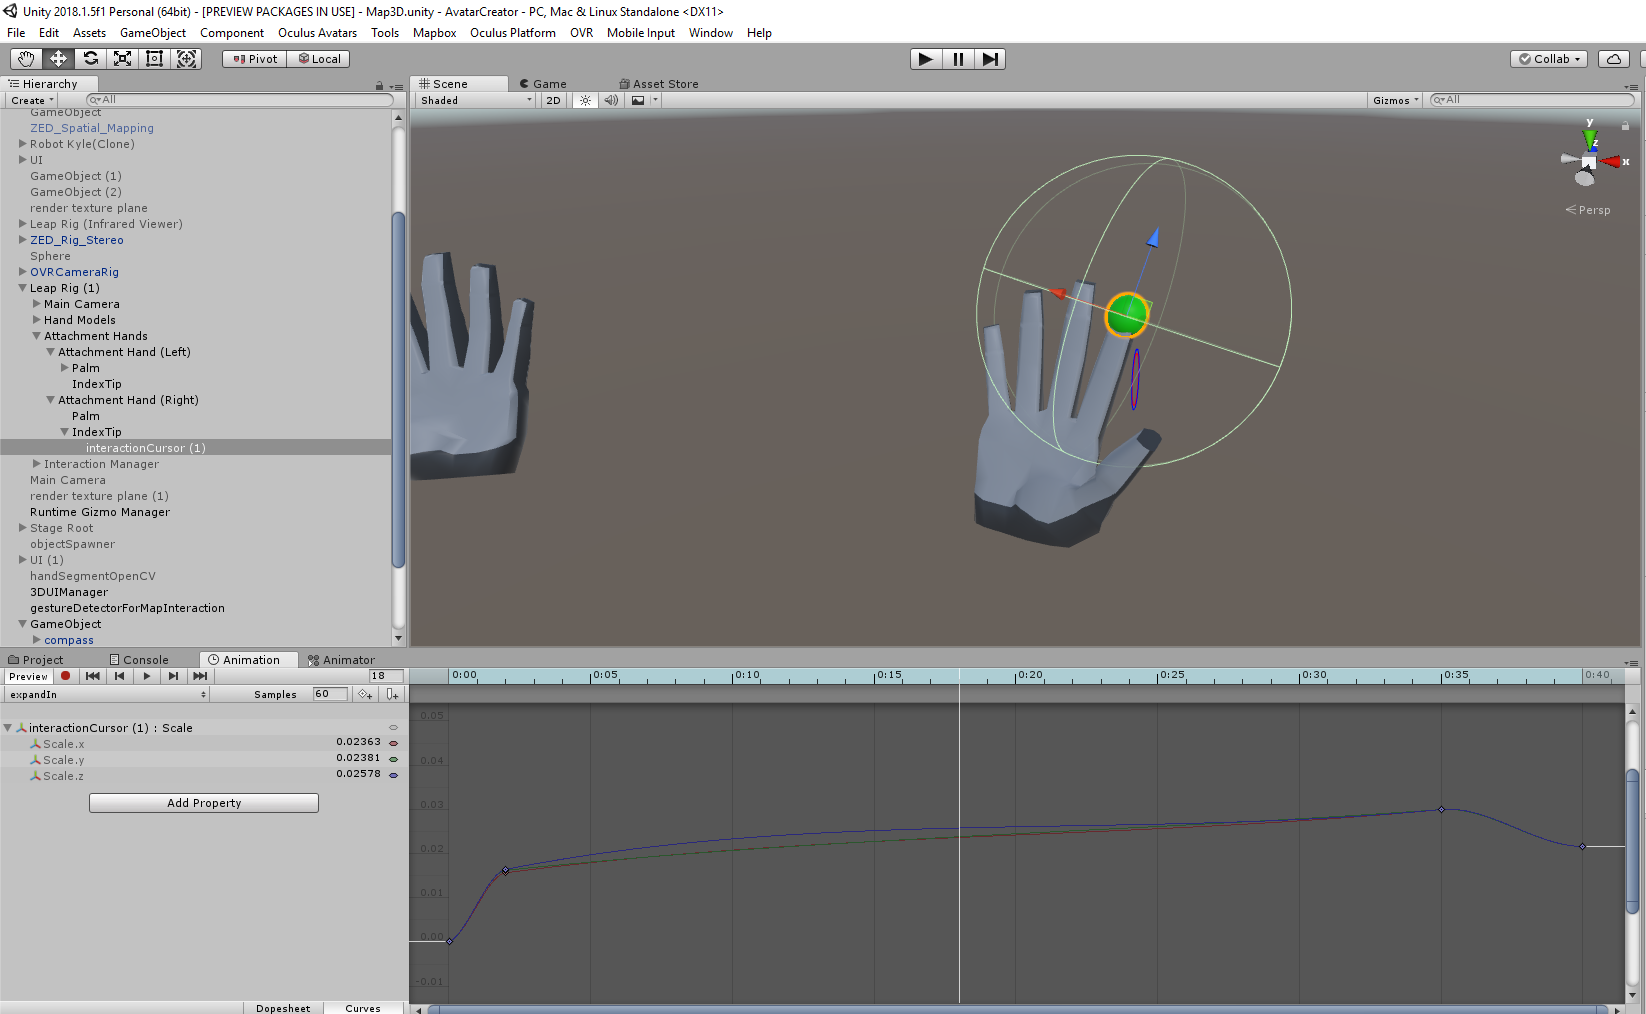Click the green Y axis cone

pyautogui.click(x=1590, y=139)
